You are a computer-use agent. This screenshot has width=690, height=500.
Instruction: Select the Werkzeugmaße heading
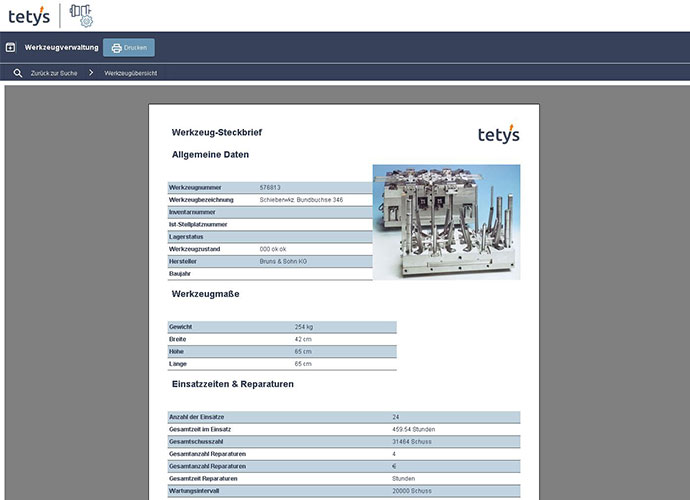206,294
